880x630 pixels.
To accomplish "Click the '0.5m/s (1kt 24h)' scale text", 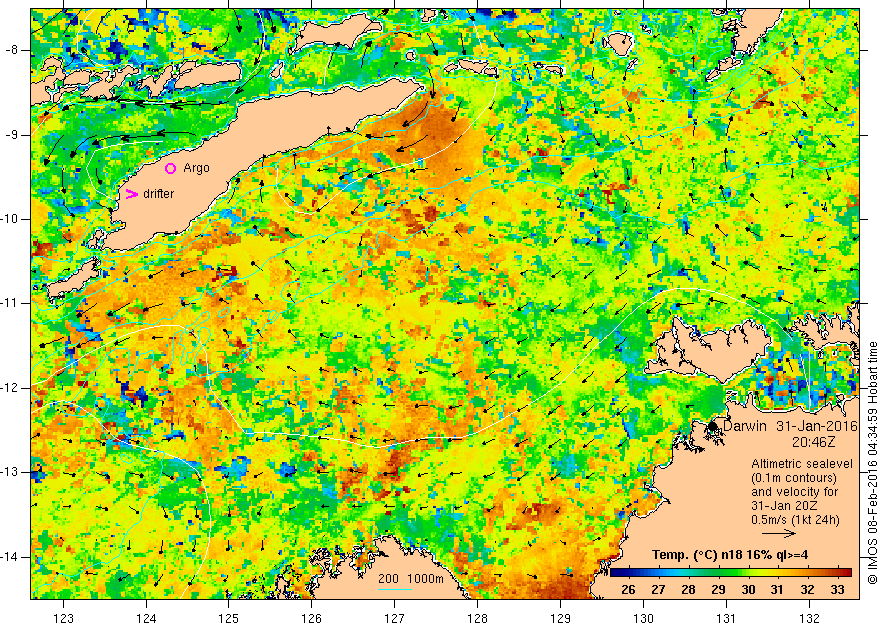I will [795, 520].
